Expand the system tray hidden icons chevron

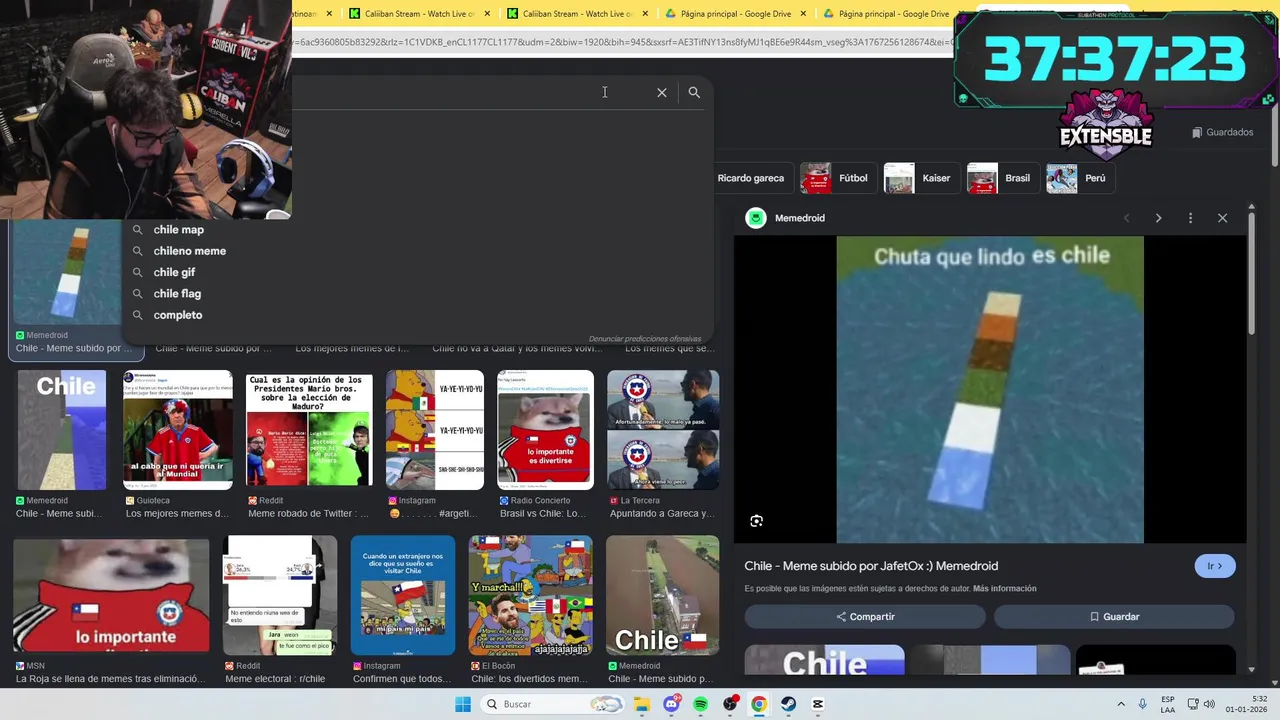point(1121,704)
